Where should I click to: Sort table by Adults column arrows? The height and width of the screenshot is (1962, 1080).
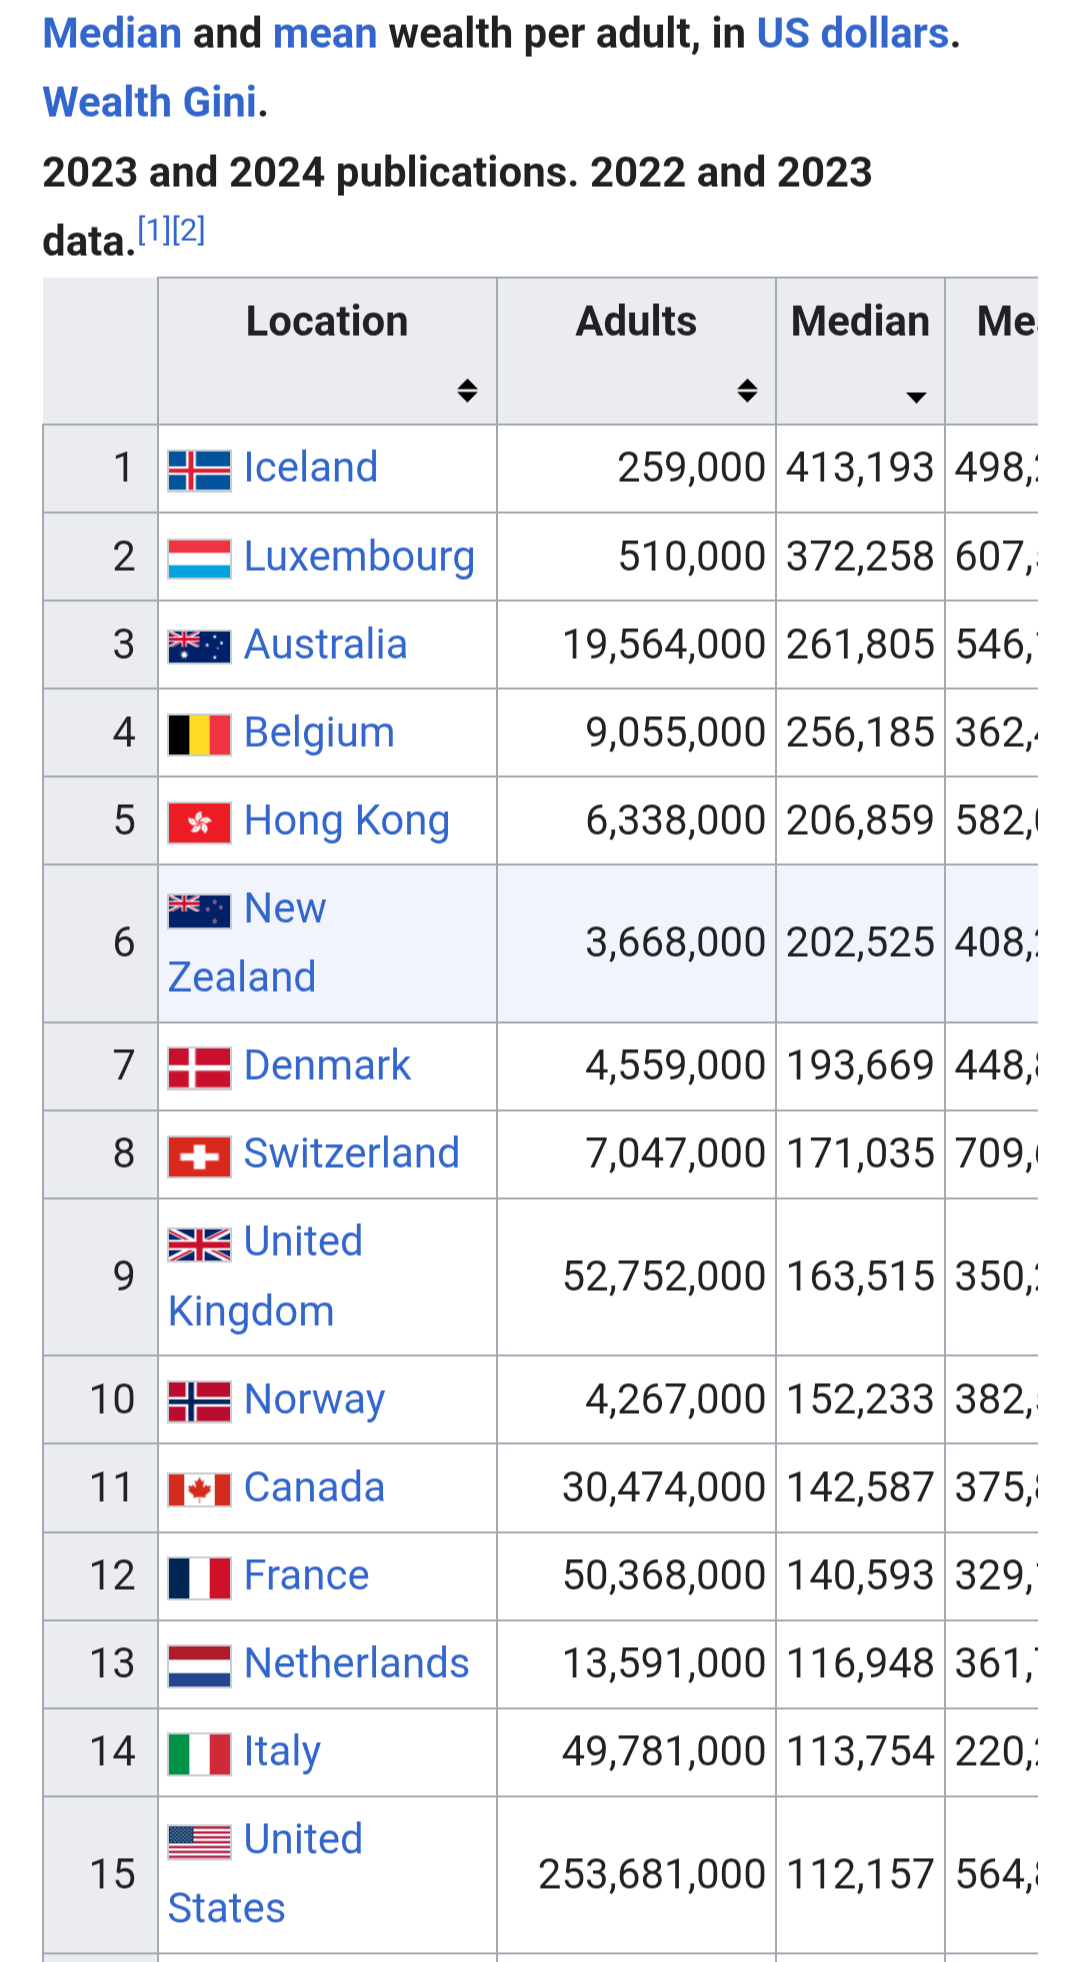pyautogui.click(x=747, y=390)
